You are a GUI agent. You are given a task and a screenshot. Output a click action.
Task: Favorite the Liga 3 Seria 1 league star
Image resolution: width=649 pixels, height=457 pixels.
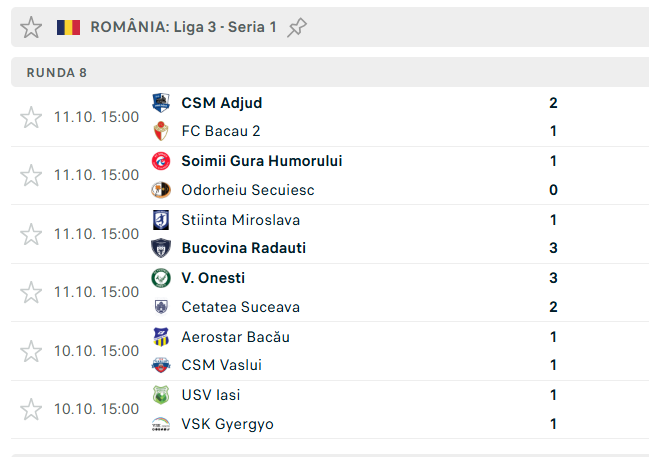pos(32,27)
